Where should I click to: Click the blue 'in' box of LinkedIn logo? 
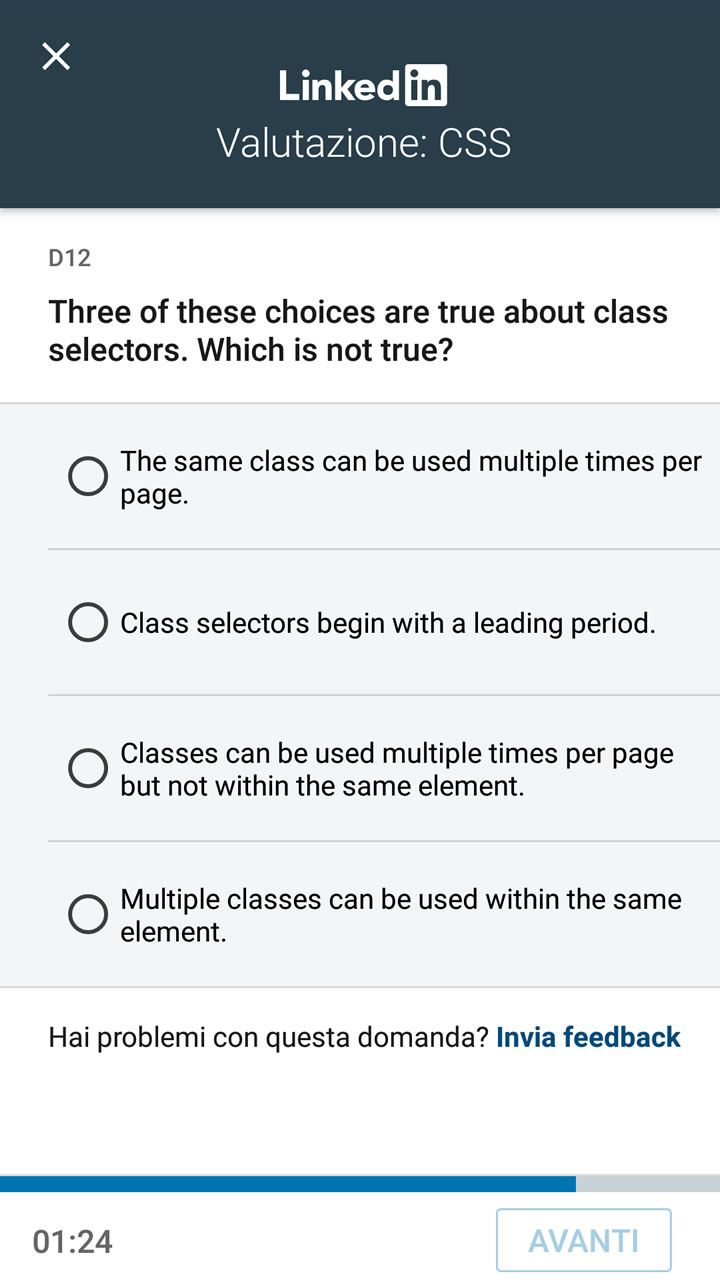425,87
